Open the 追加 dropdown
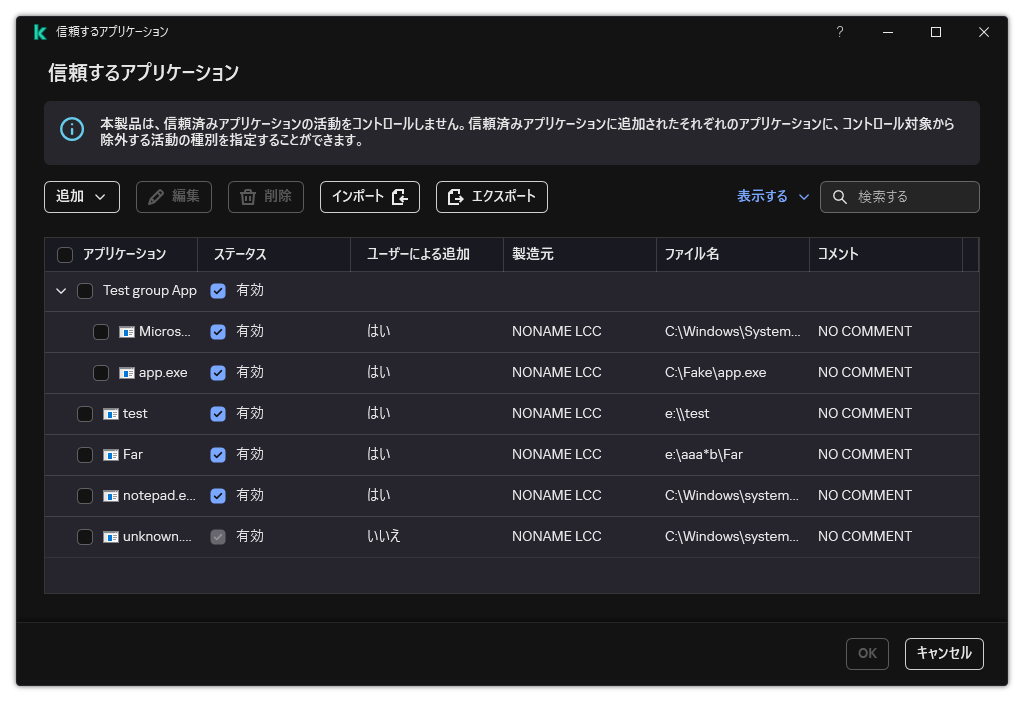 [x=81, y=197]
